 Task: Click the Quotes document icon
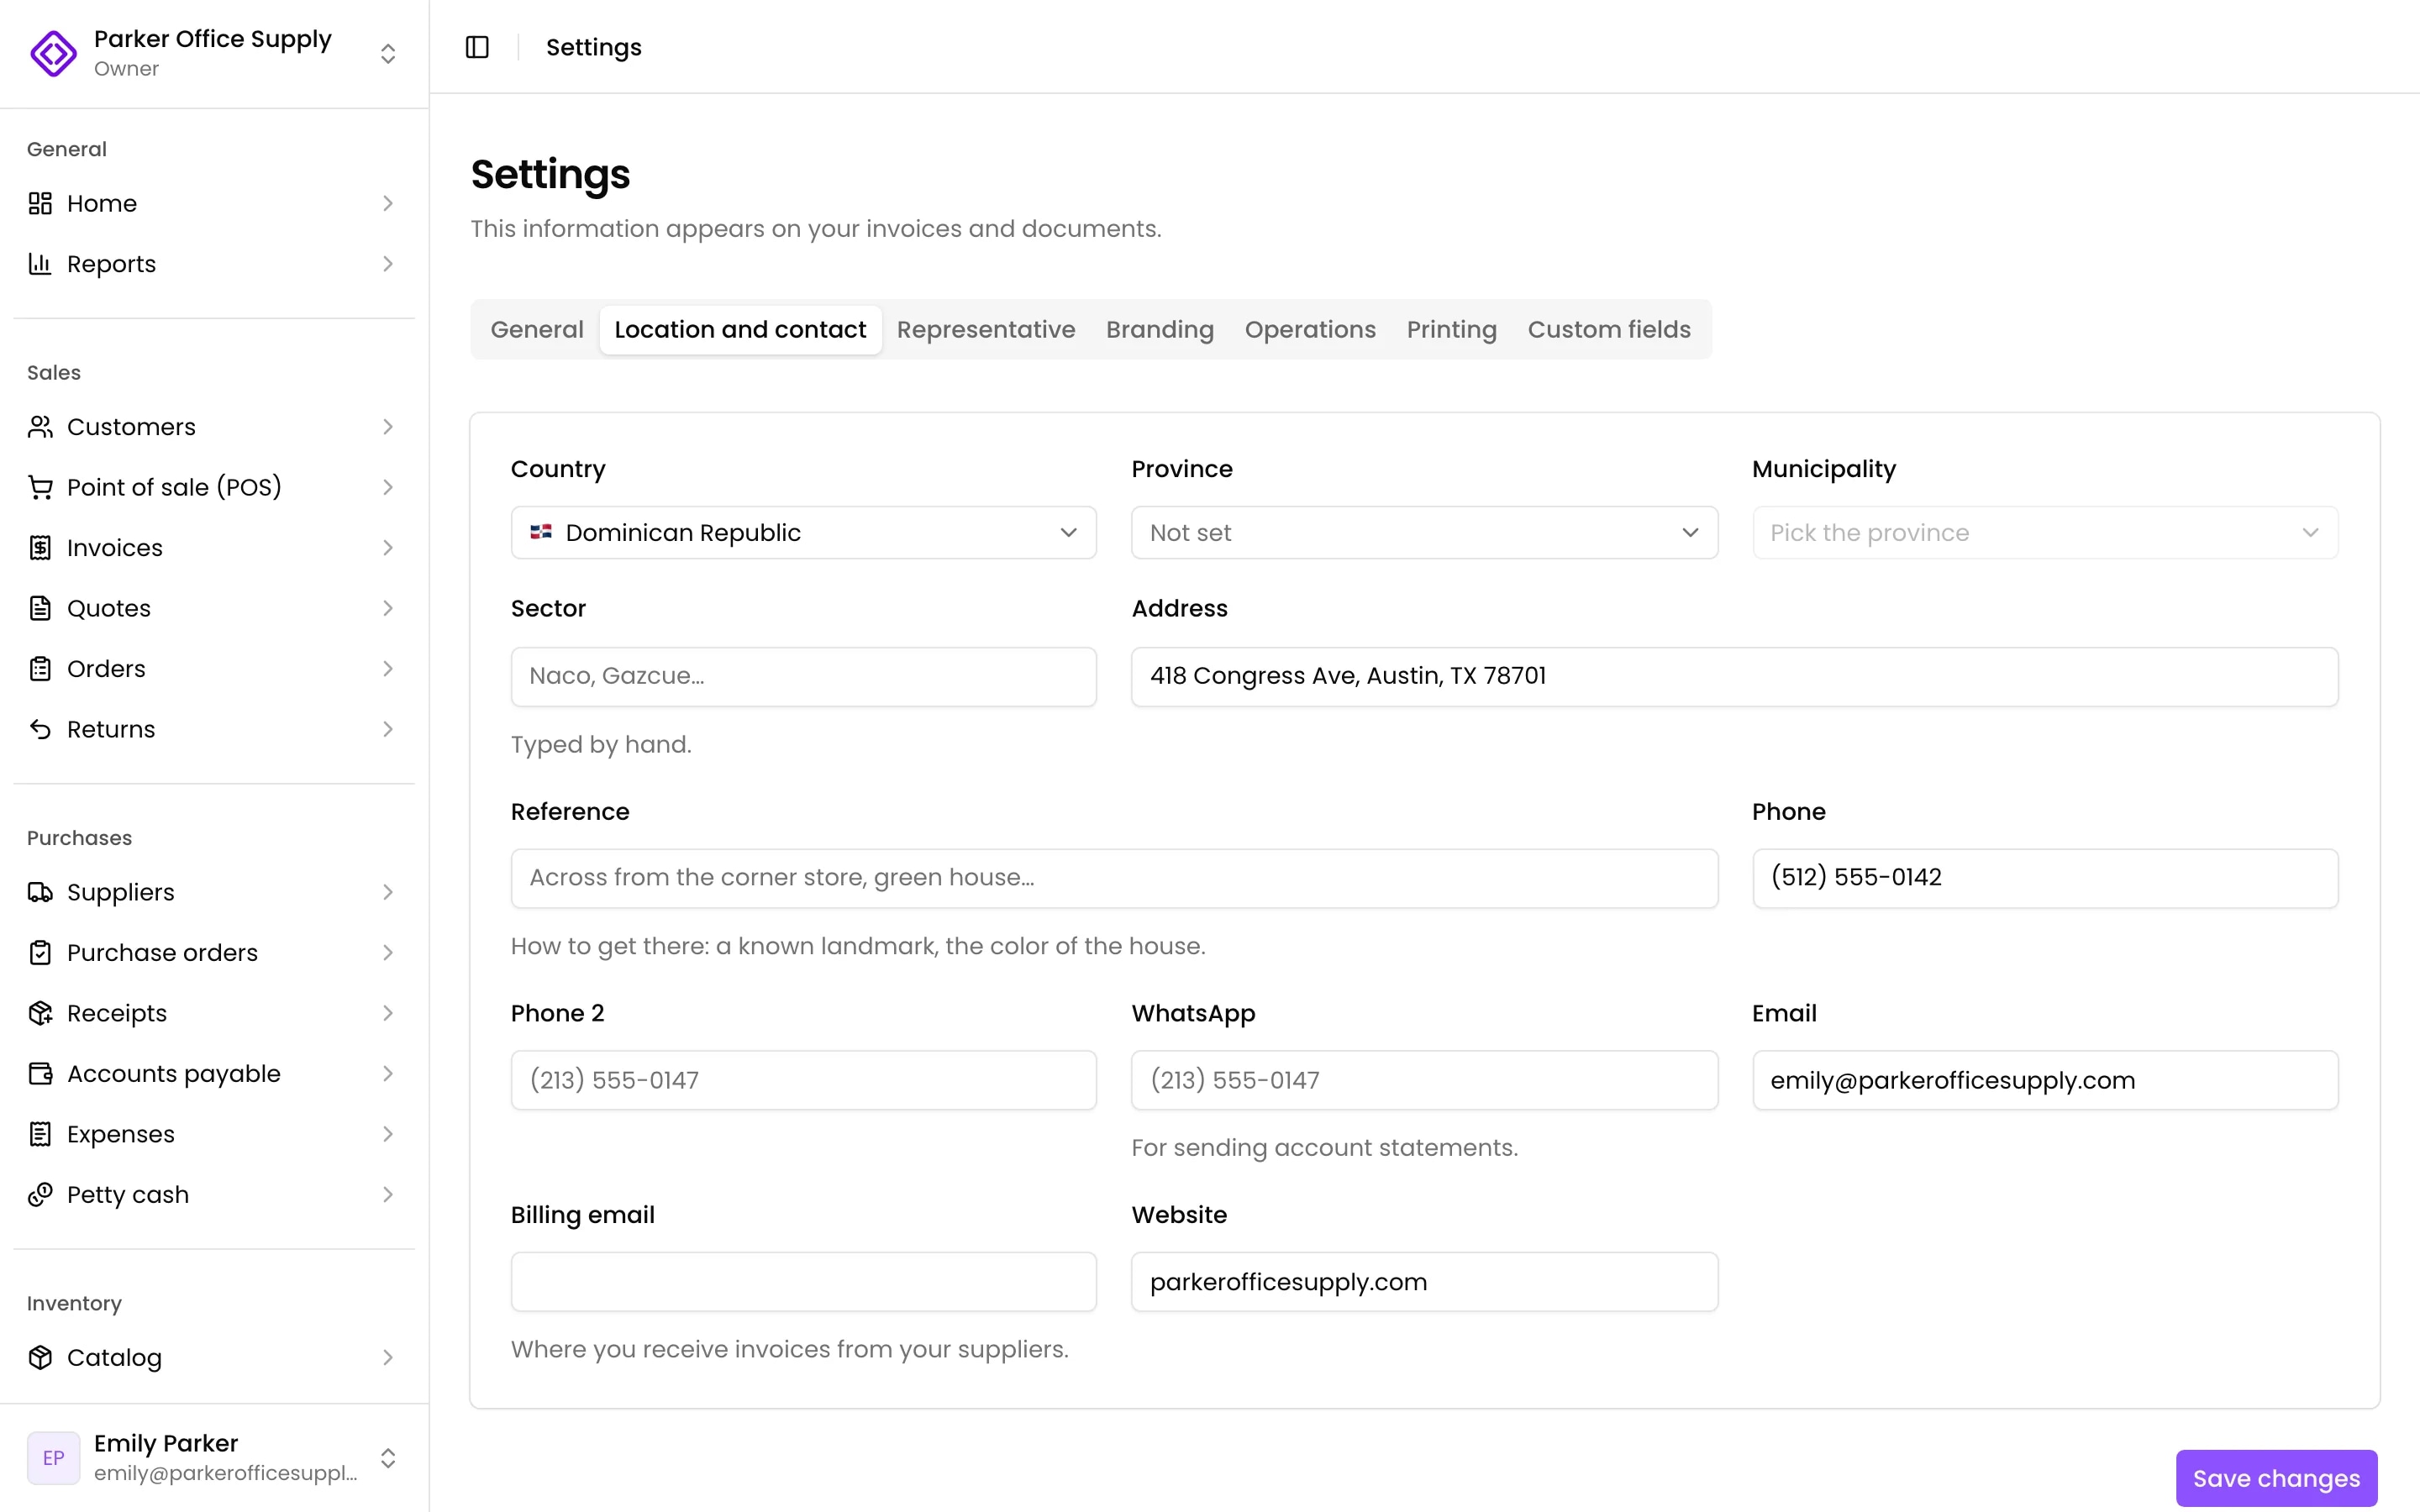[x=40, y=608]
